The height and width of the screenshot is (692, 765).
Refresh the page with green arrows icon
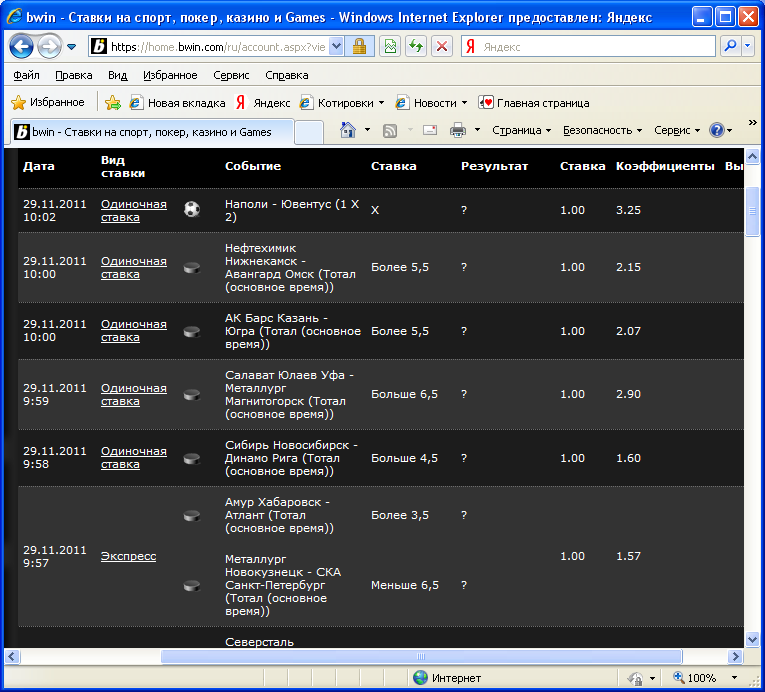coord(416,47)
